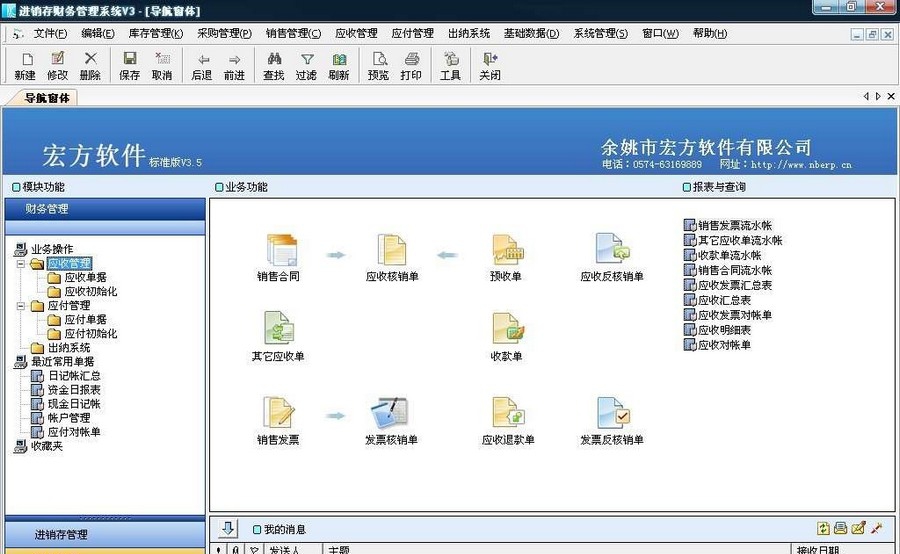Open the 基础数据(D) menu
Image resolution: width=900 pixels, height=554 pixels.
[532, 34]
